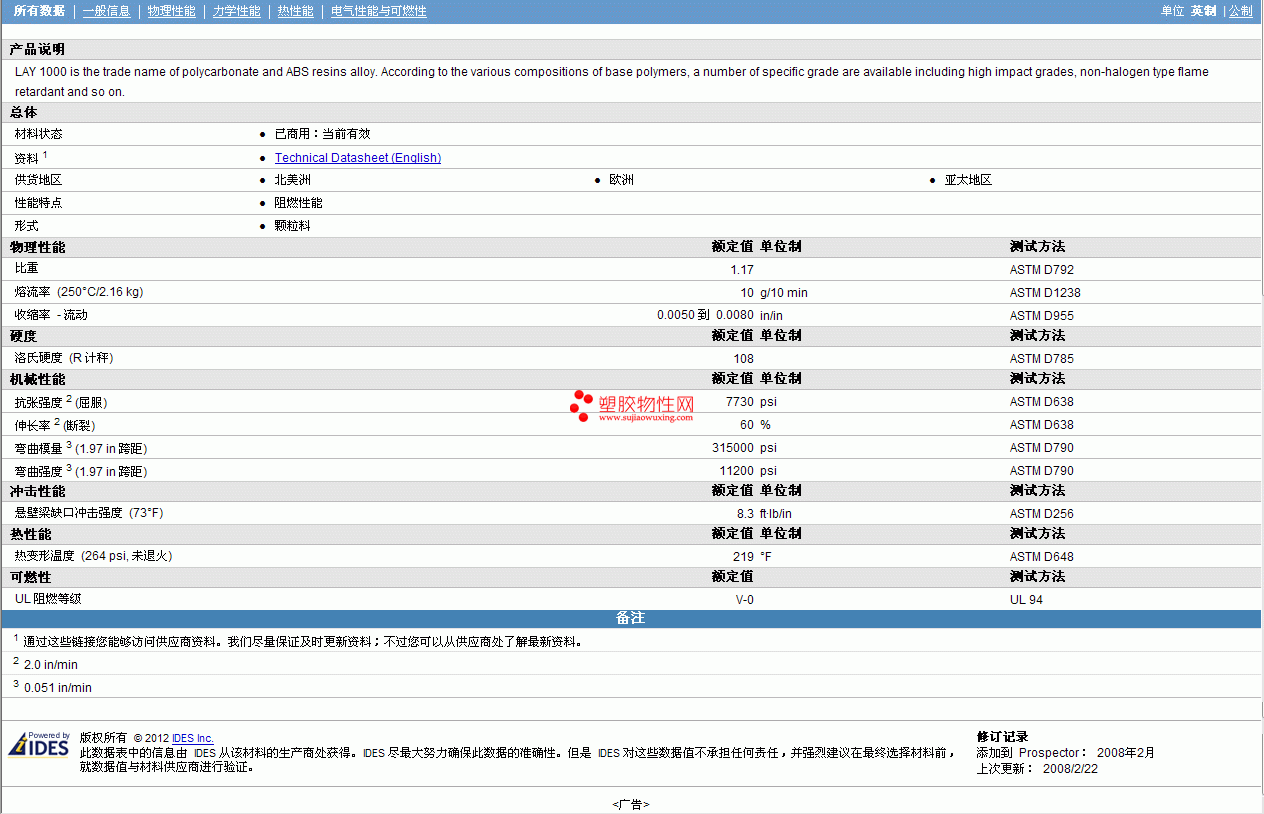Click the 11200 flexural strength value
The height and width of the screenshot is (814, 1264).
click(737, 471)
